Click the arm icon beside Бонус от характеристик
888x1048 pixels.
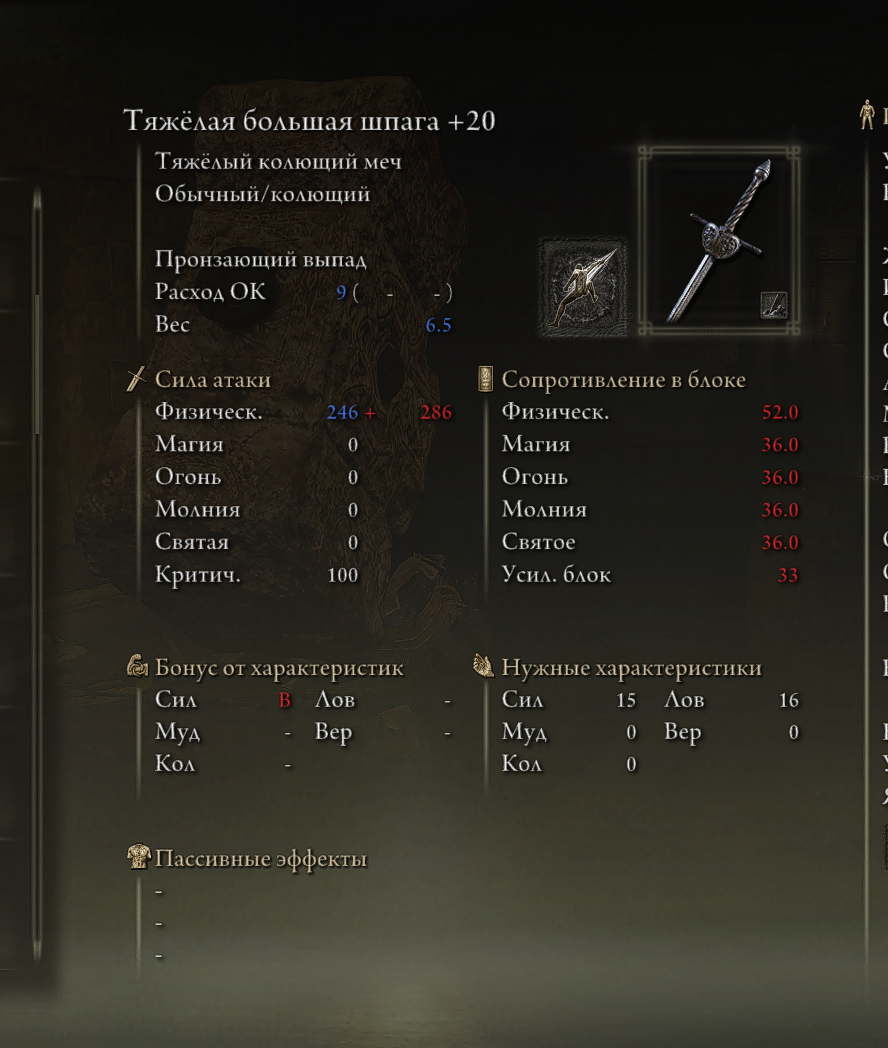tap(138, 666)
